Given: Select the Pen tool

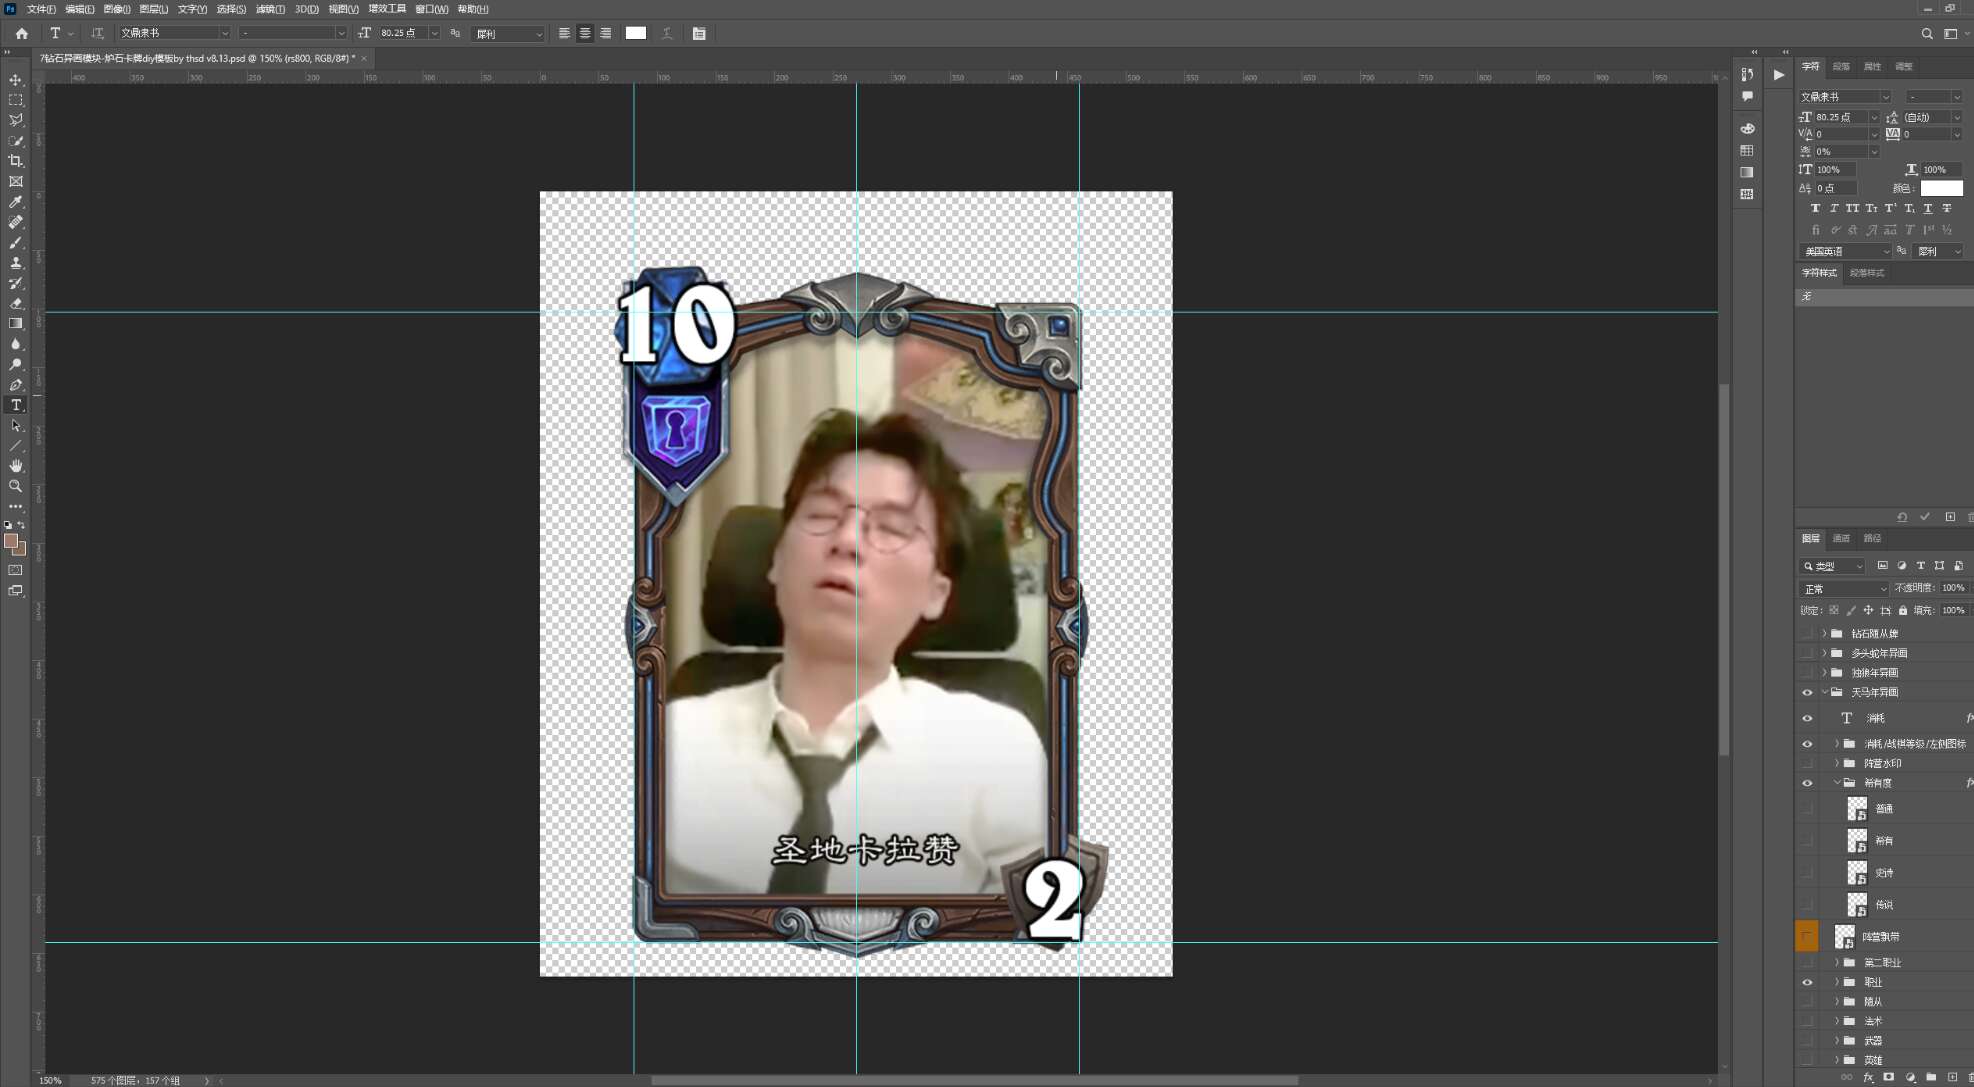Looking at the screenshot, I should [15, 385].
